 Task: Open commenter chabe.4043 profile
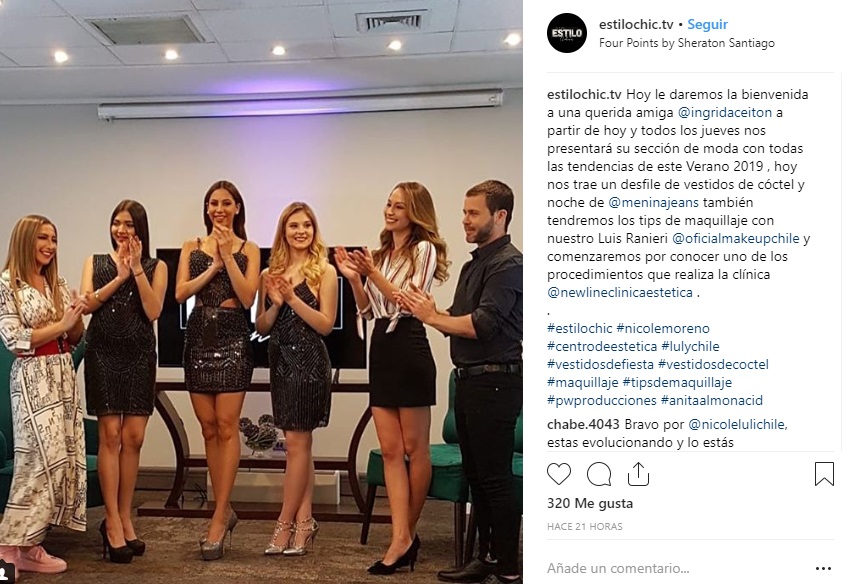coord(583,425)
